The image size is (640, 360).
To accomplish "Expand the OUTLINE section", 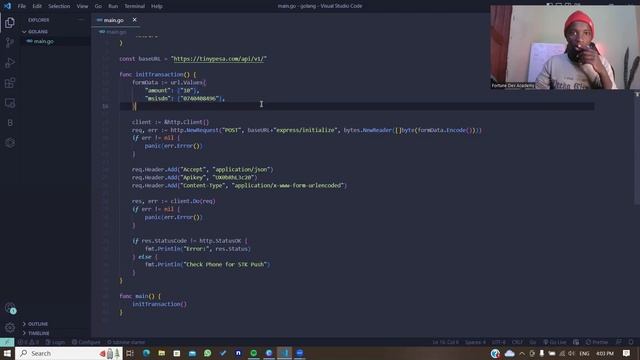I will click(38, 324).
